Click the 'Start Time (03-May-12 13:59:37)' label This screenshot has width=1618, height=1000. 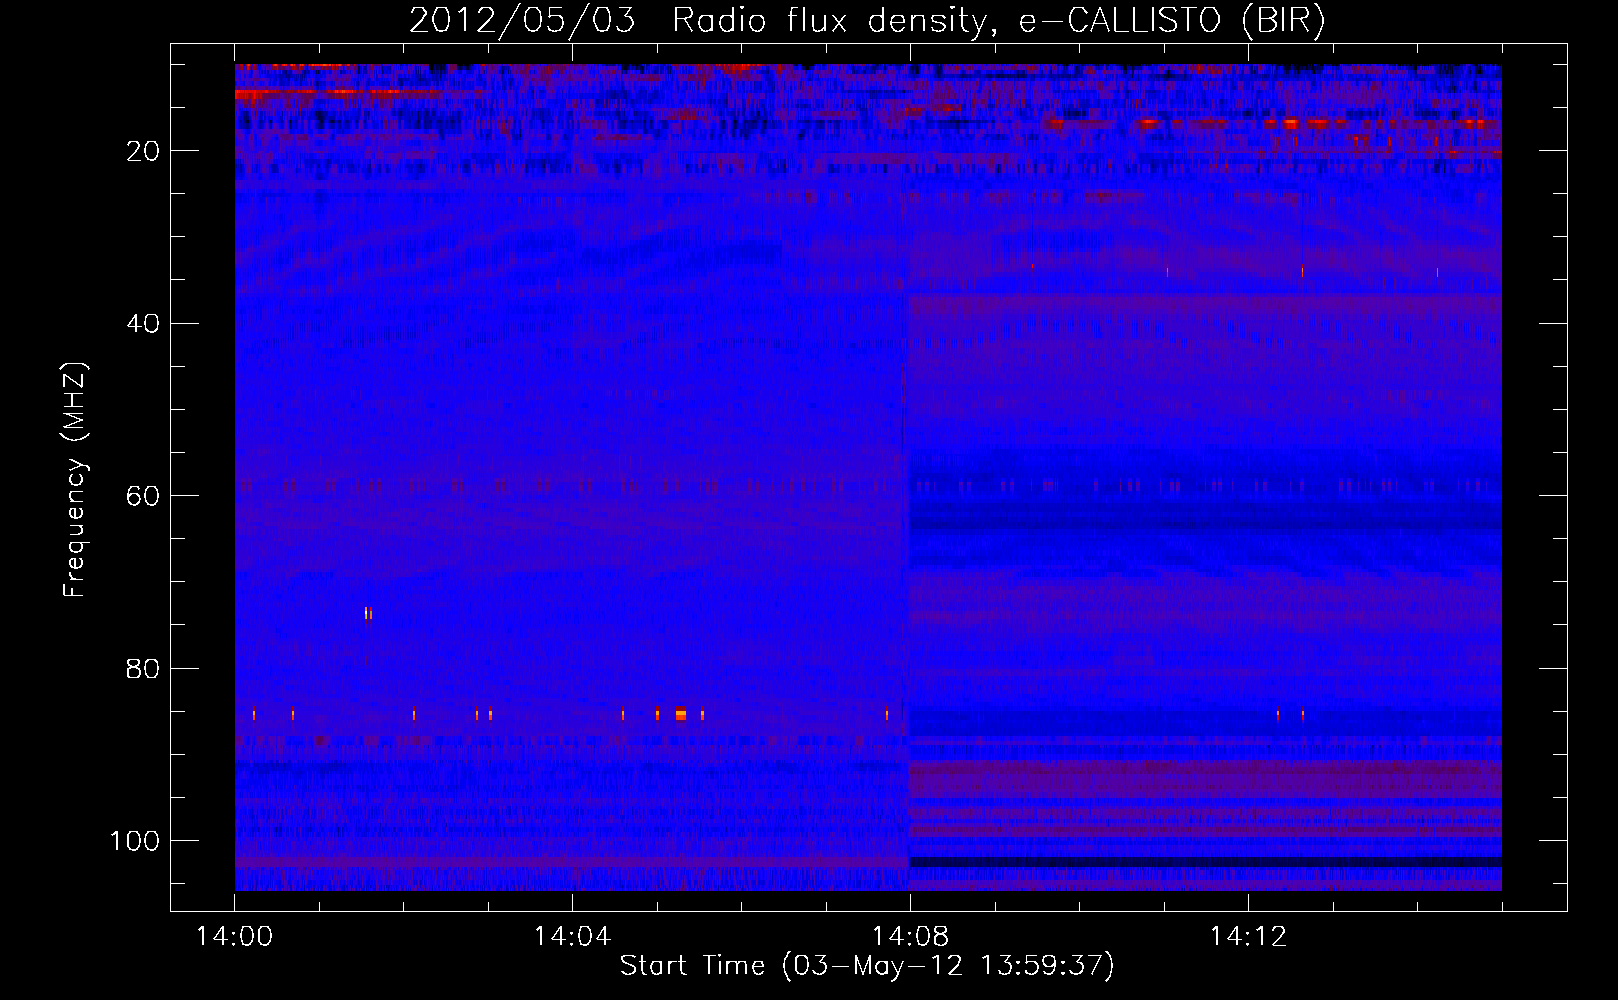pos(867,966)
